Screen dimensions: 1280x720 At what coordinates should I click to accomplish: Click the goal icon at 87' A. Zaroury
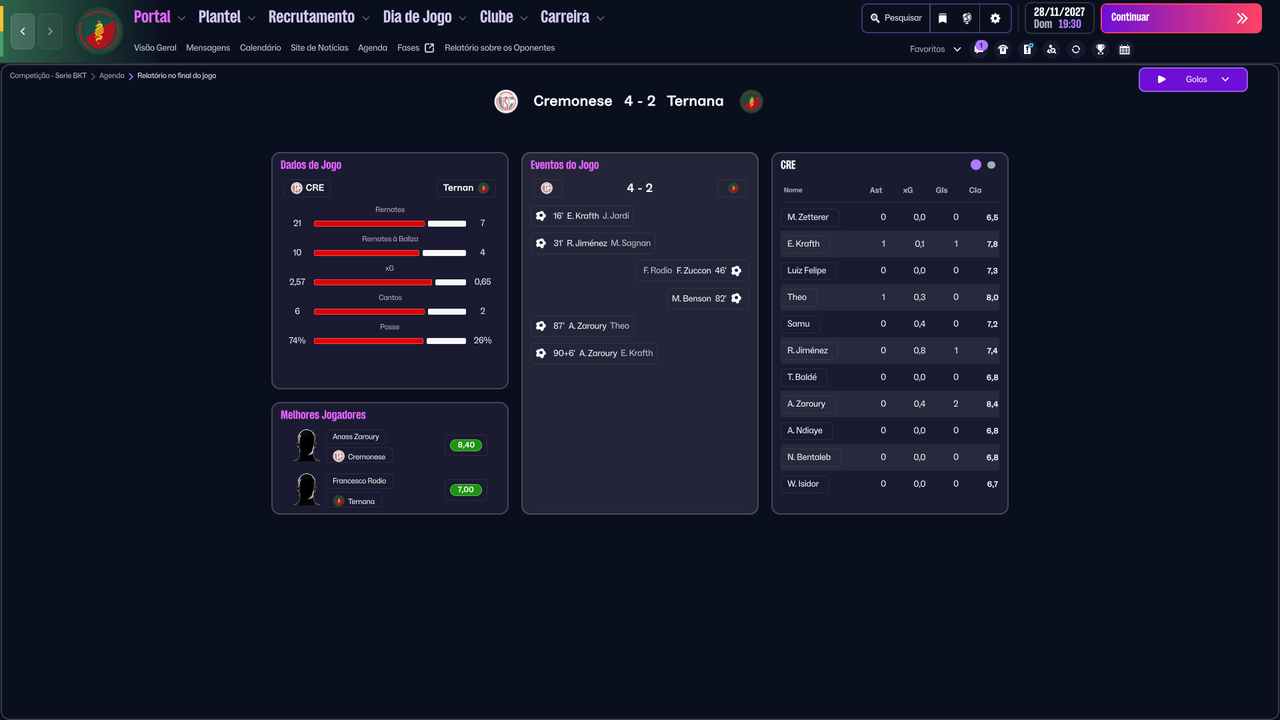pyautogui.click(x=541, y=326)
